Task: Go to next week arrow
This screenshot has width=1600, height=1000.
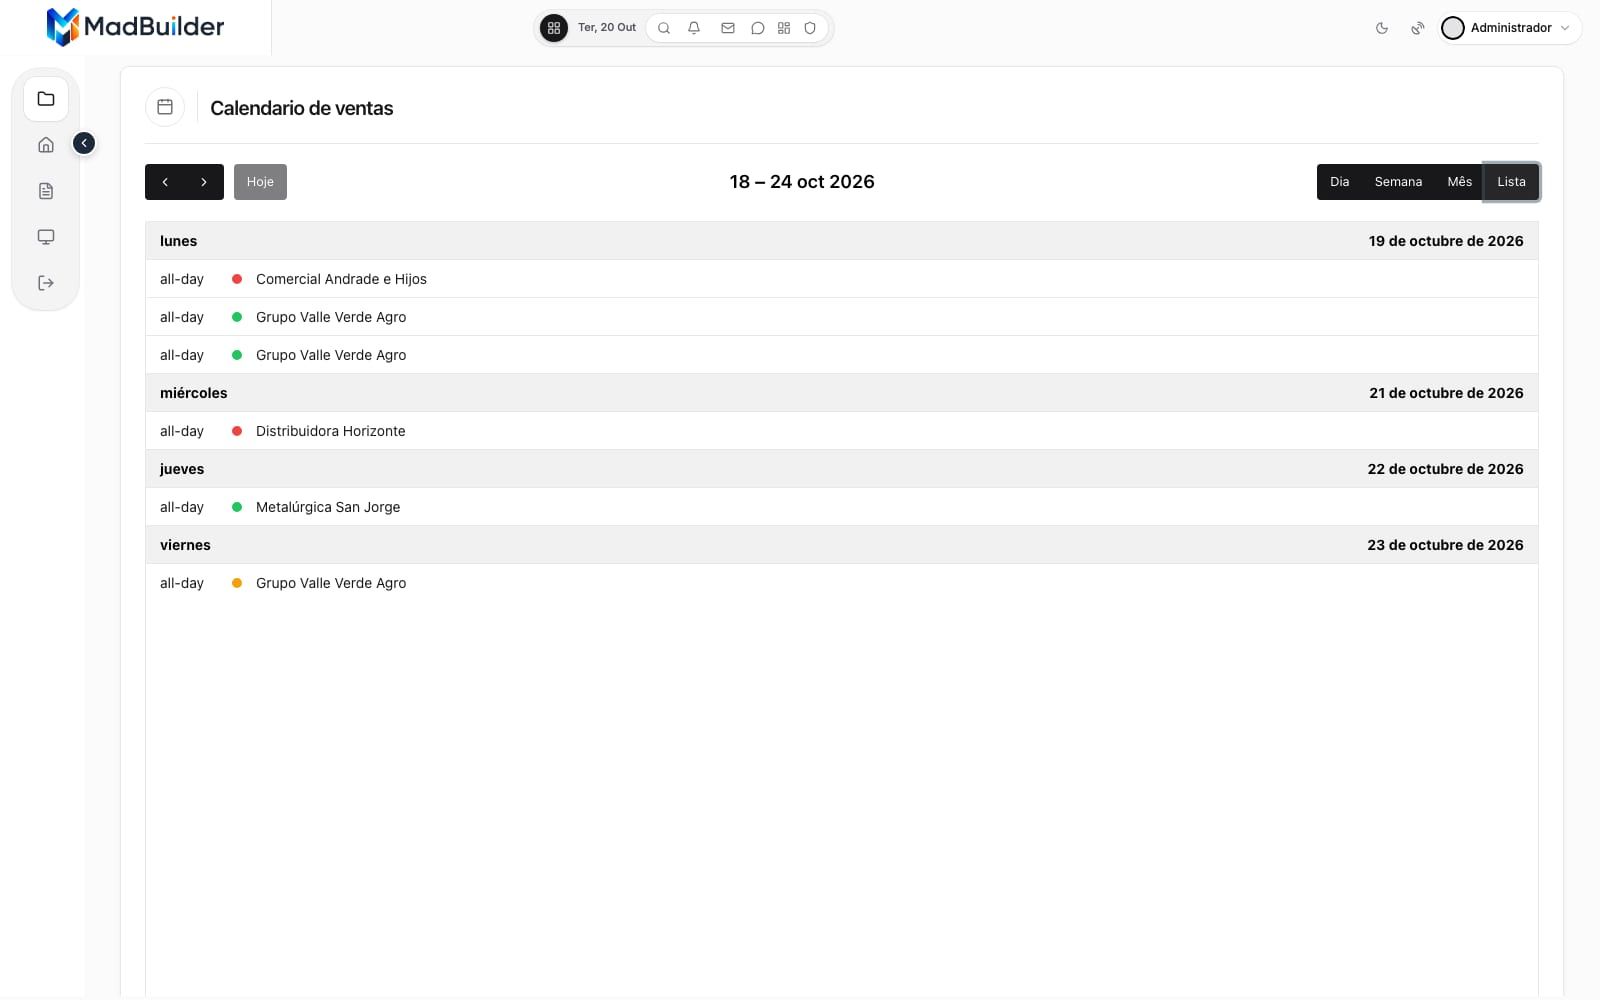Action: pyautogui.click(x=204, y=182)
